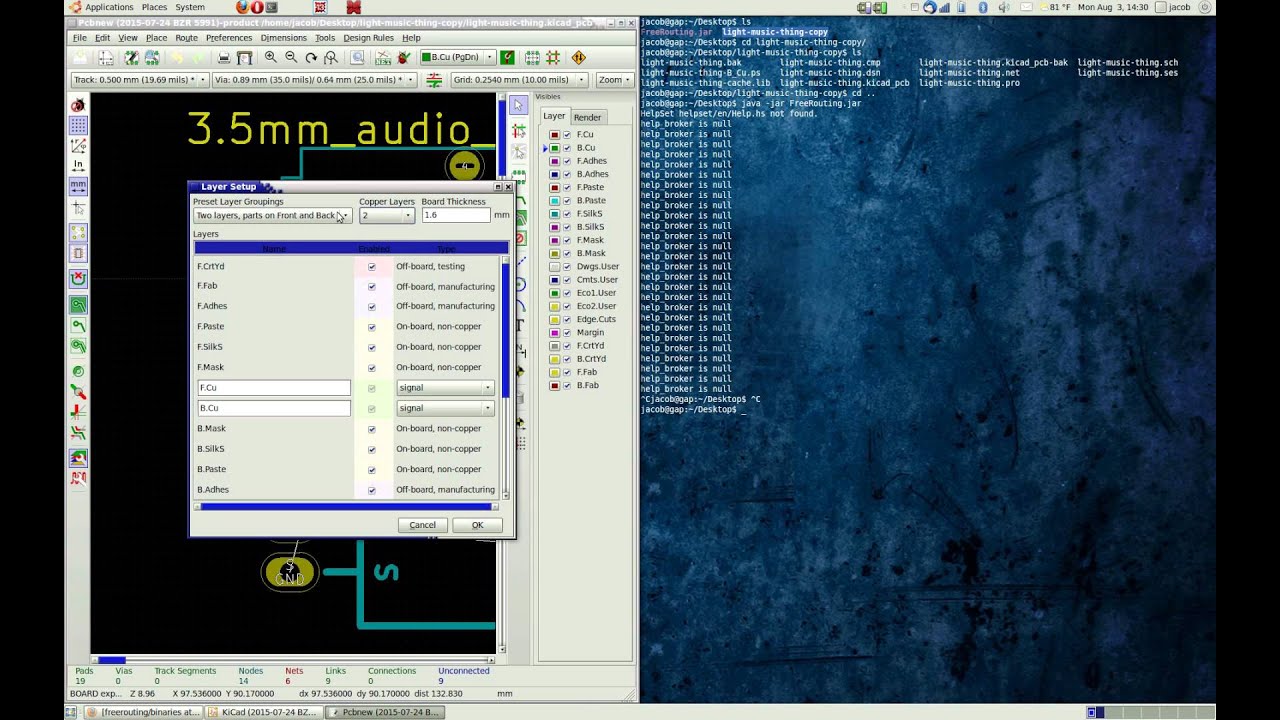Open GNOME Places menu

(154, 7)
